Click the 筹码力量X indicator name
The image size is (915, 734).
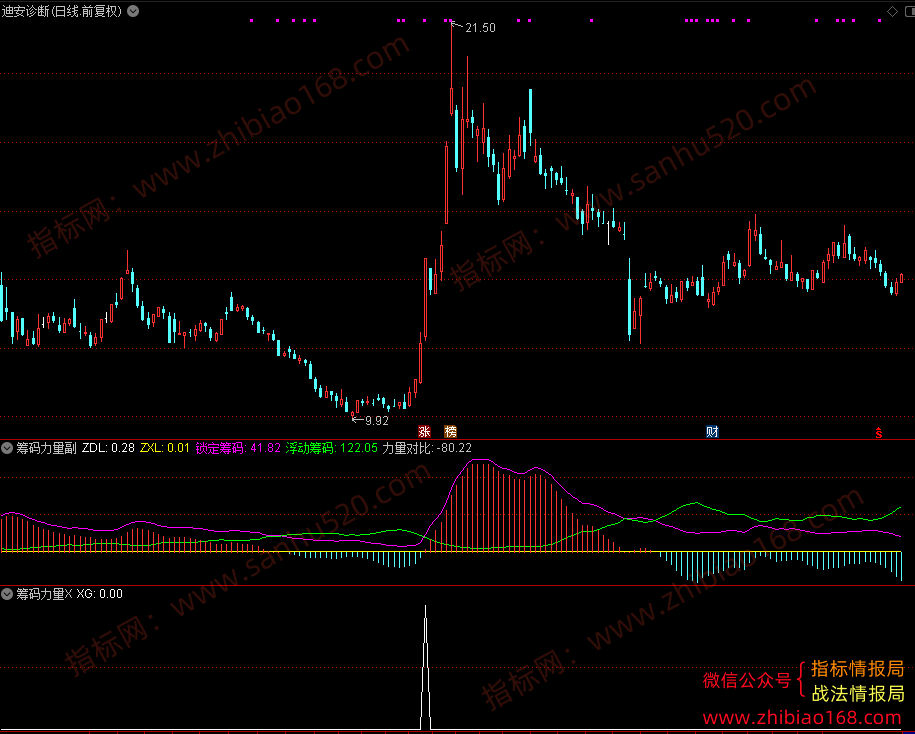[x=44, y=594]
